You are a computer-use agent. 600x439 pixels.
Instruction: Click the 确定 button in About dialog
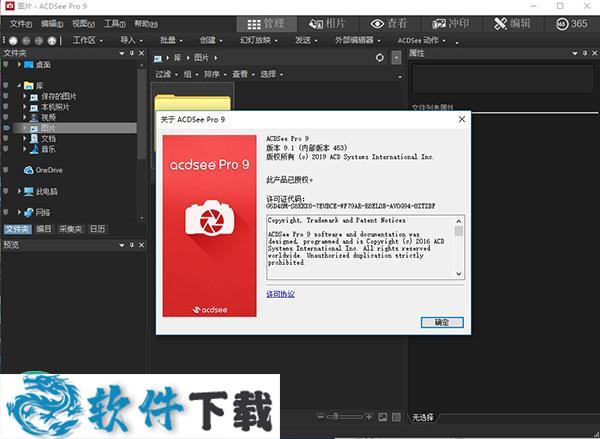click(442, 322)
